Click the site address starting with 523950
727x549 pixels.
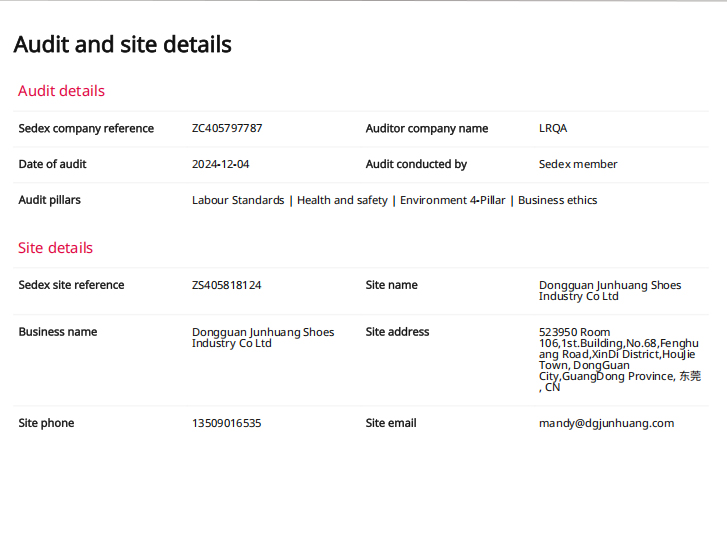tap(618, 359)
